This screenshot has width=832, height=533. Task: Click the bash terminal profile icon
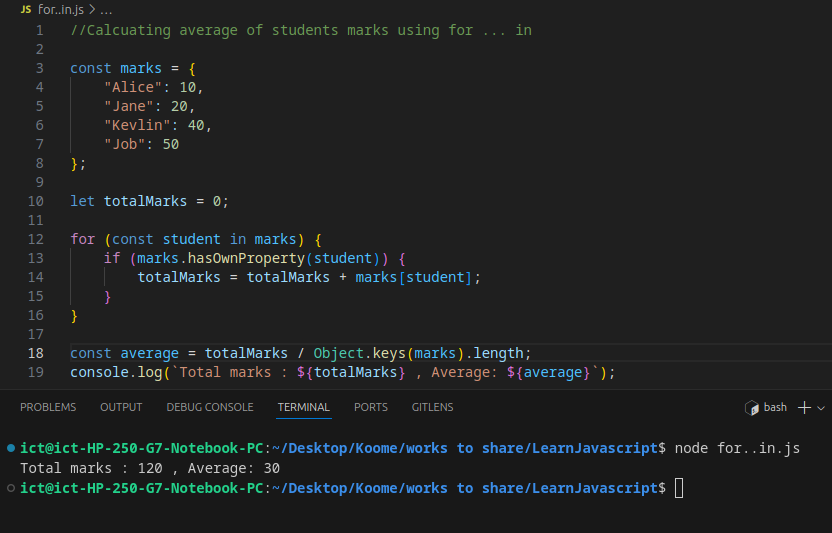(x=752, y=408)
